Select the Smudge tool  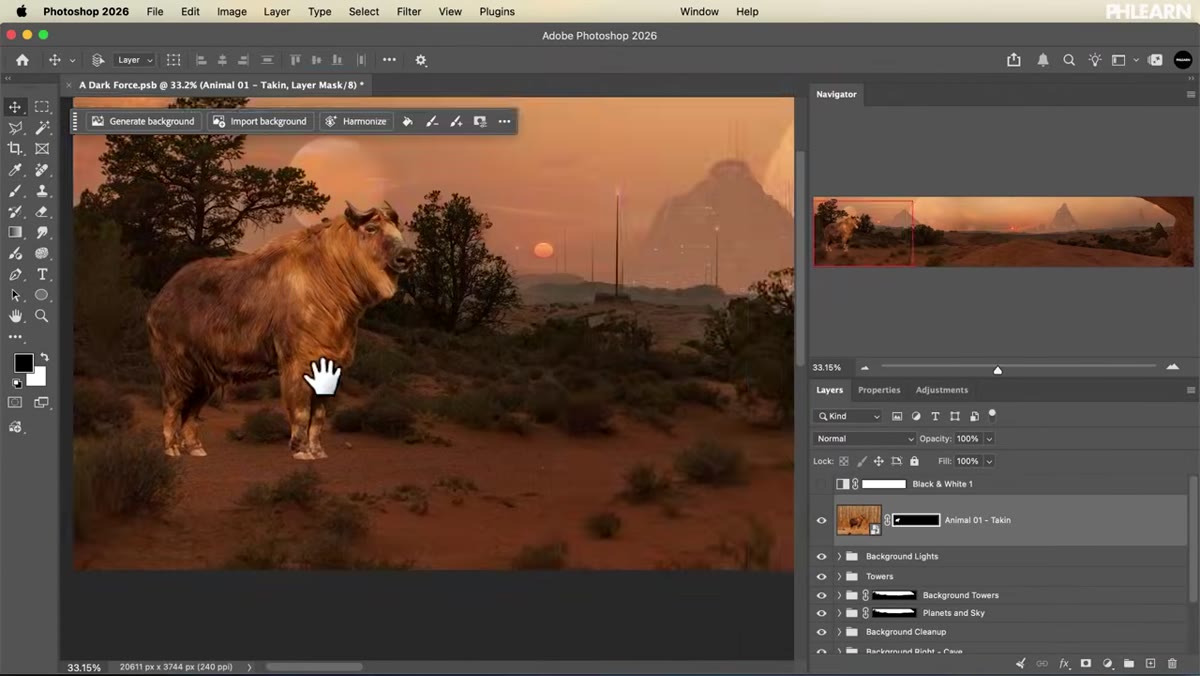pyautogui.click(x=42, y=233)
